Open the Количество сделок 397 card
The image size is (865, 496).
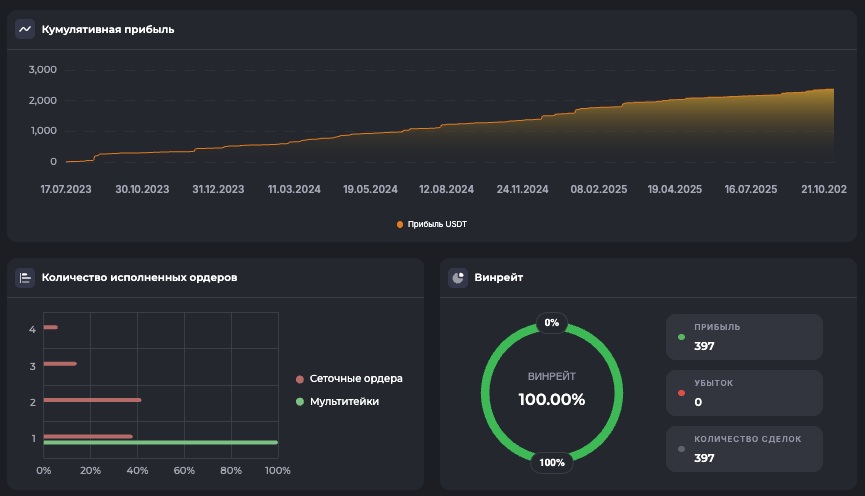coord(744,449)
